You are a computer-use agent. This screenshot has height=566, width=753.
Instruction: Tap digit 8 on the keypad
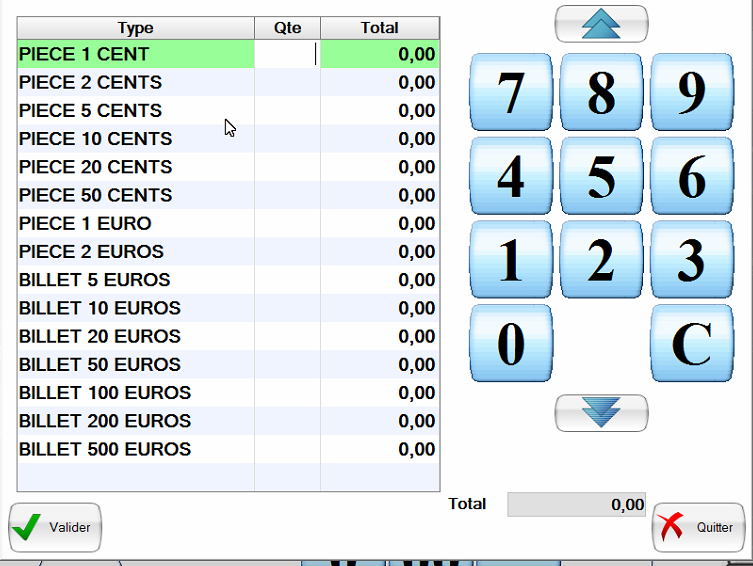[x=601, y=93]
